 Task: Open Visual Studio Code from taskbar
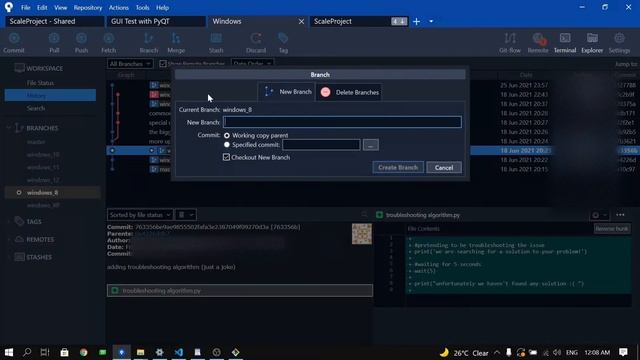178,352
